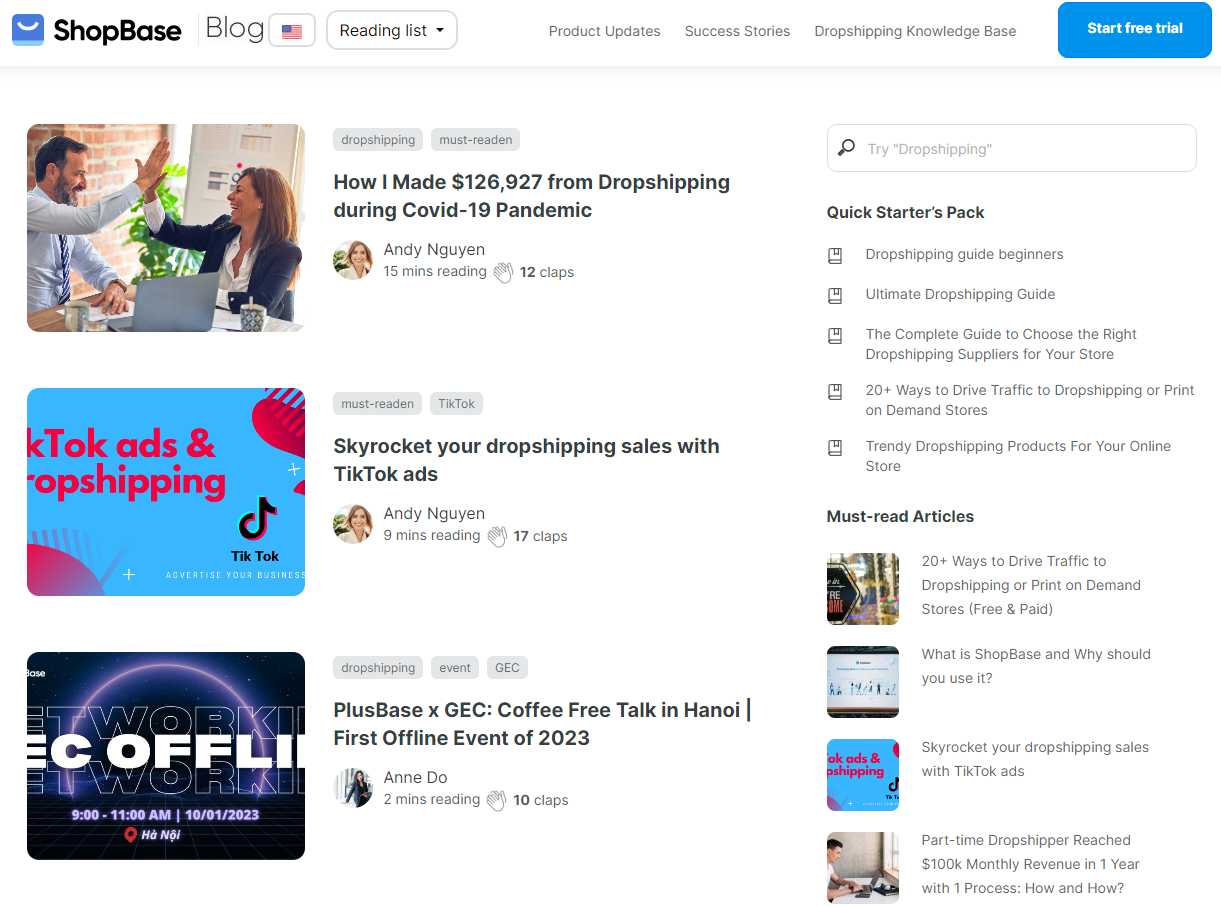Screen dimensions: 1221x906
Task: Open 'What is ShopBase and Why should you use it?'
Action: point(1036,666)
